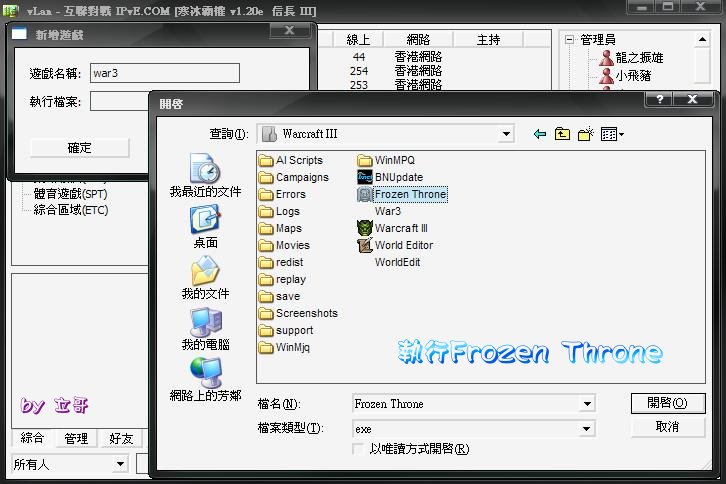This screenshot has height=484, width=726.
Task: Select the Movies folder
Action: [x=284, y=245]
